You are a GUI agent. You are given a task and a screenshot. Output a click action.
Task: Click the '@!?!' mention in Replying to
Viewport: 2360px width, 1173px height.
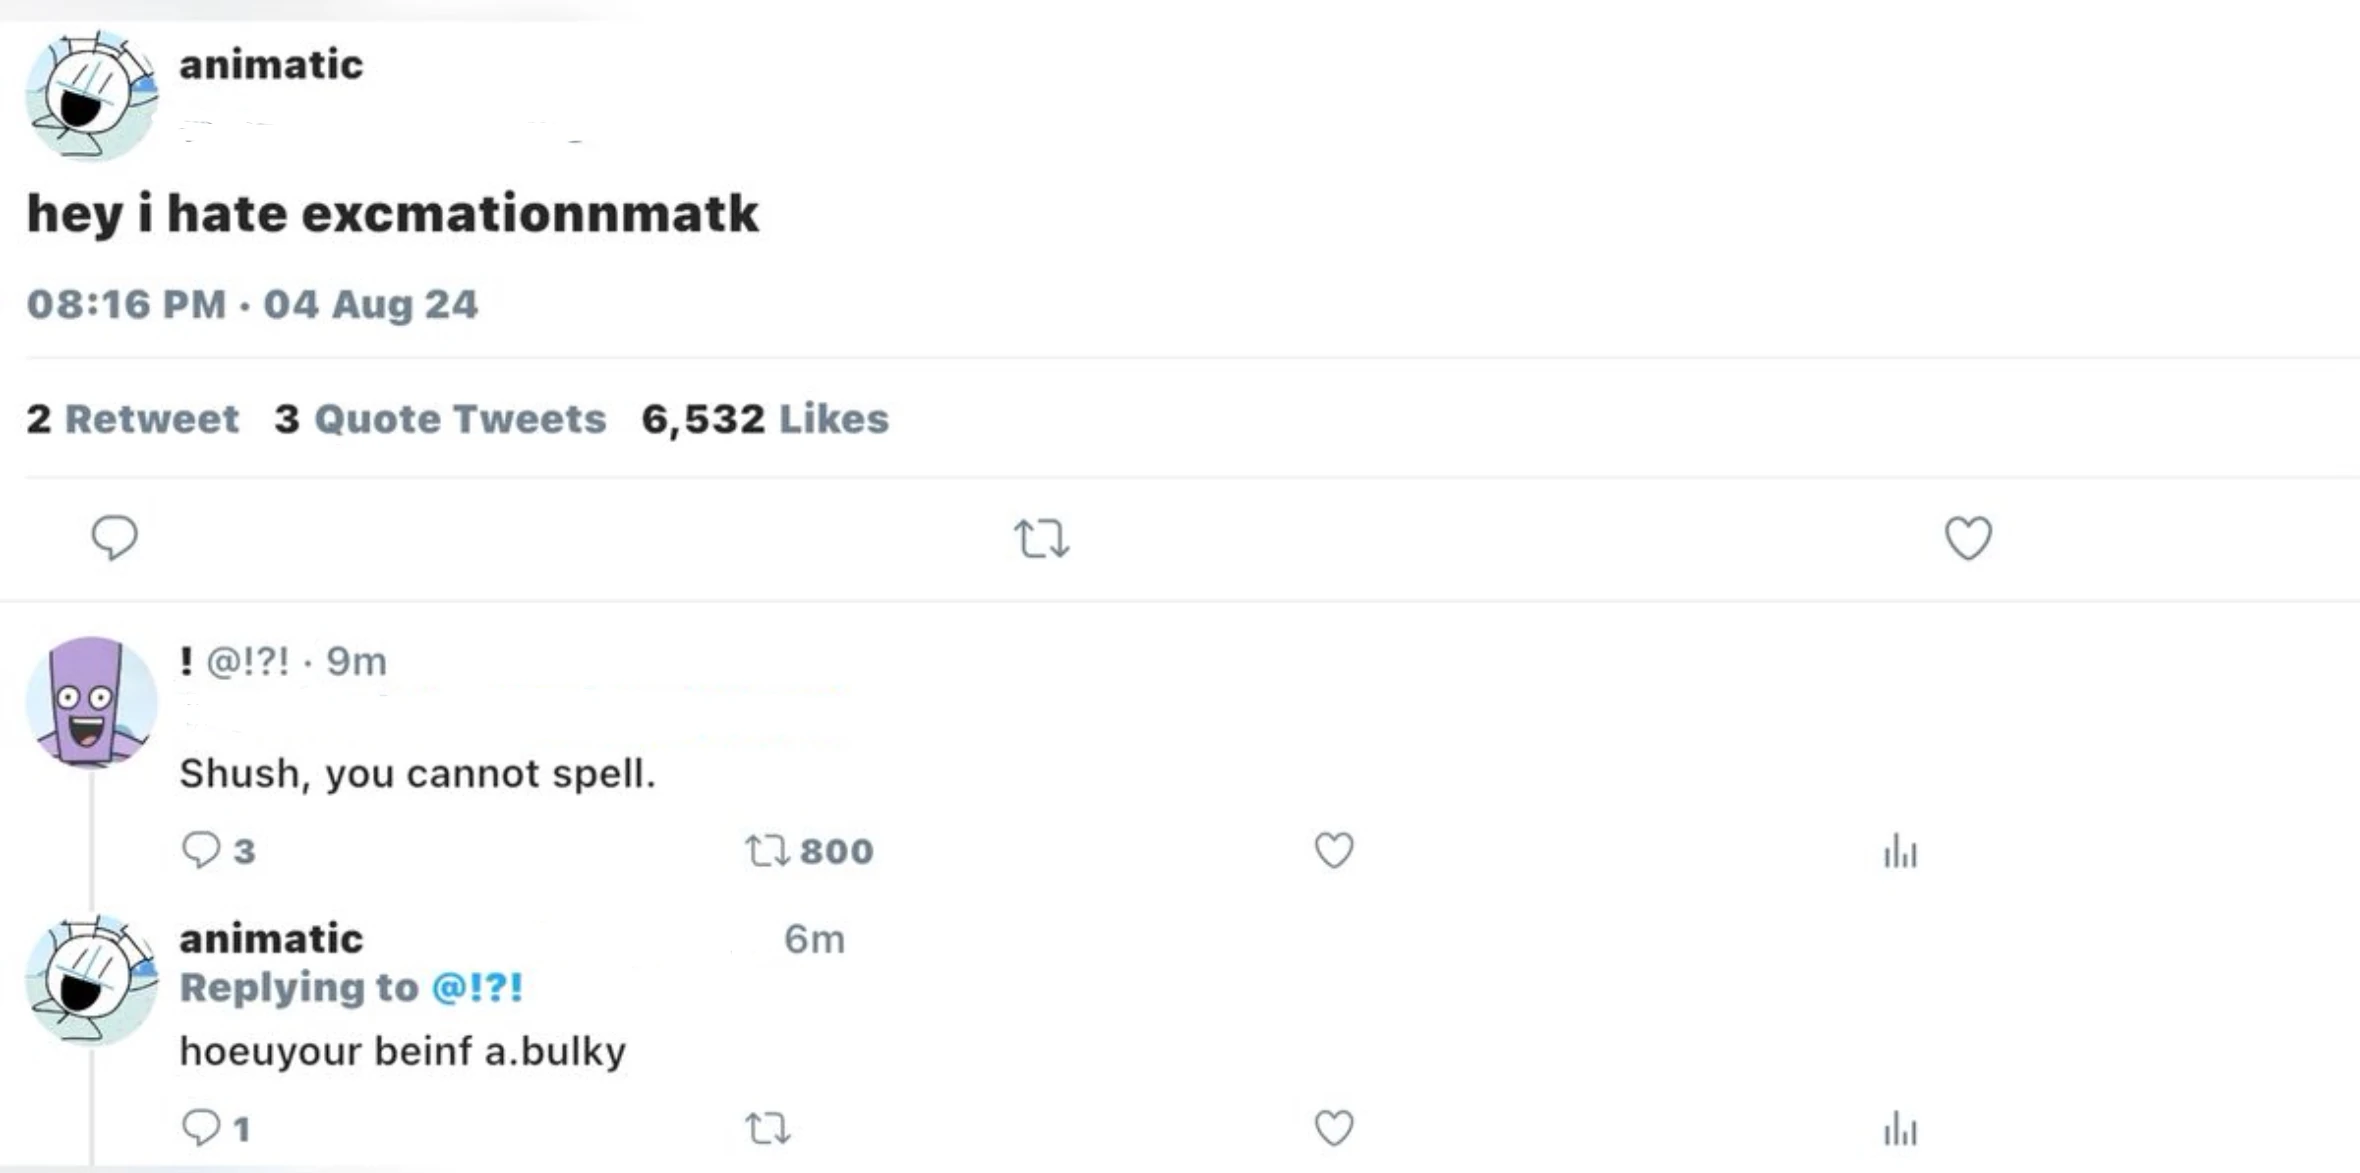click(x=477, y=988)
